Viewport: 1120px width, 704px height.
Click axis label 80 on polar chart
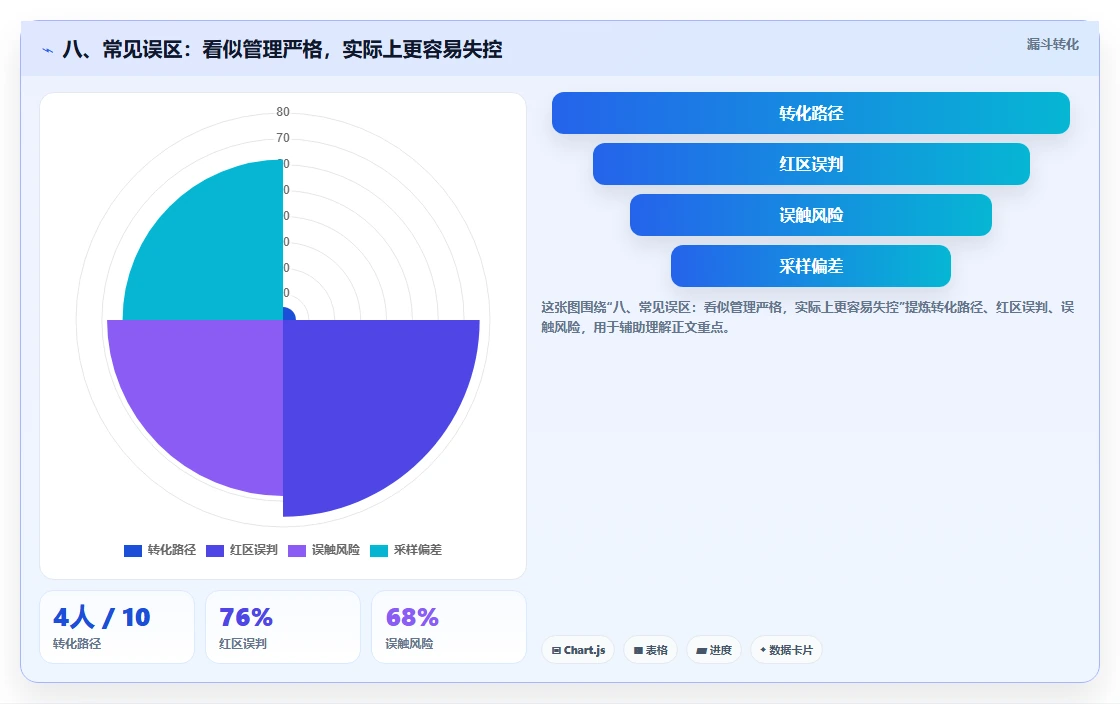coord(283,112)
